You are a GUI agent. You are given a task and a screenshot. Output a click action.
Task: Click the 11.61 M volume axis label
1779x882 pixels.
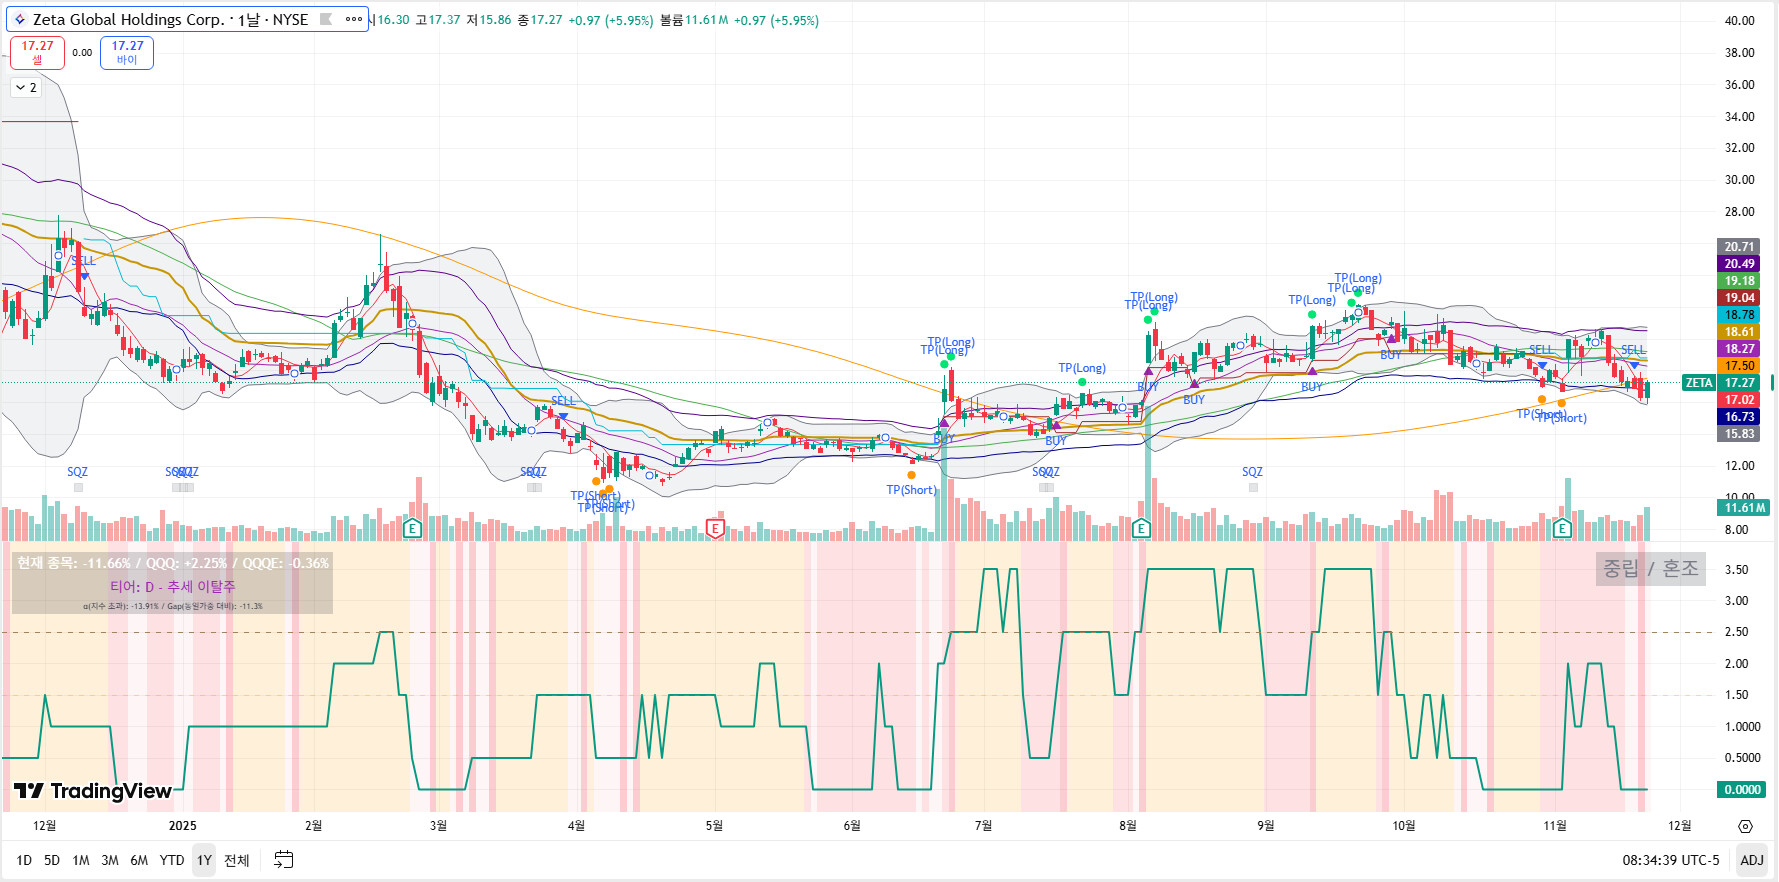pos(1744,508)
